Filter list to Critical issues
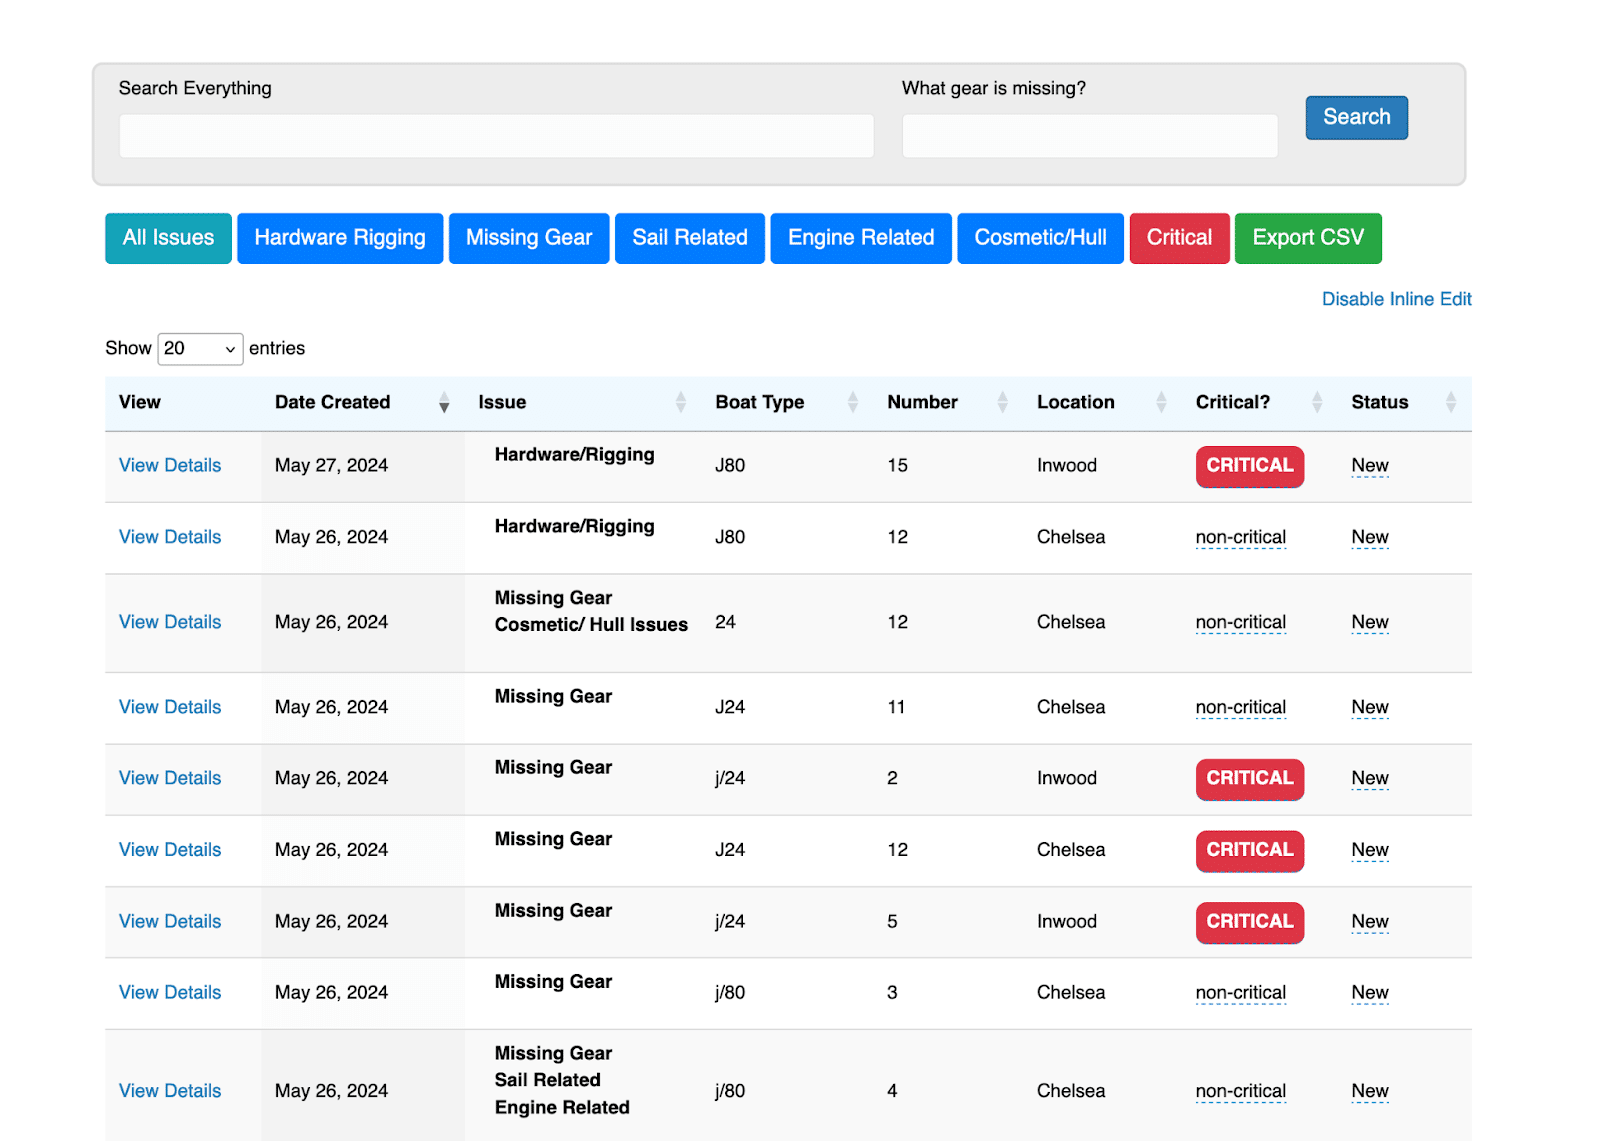Viewport: 1600px width, 1141px height. coord(1178,238)
